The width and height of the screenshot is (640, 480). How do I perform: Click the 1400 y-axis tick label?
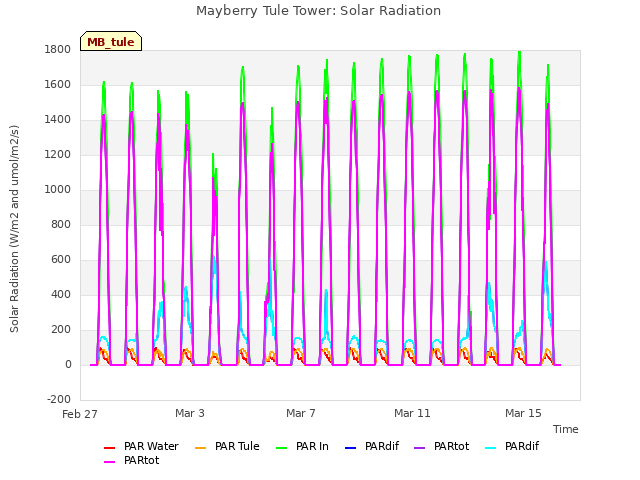tap(58, 120)
